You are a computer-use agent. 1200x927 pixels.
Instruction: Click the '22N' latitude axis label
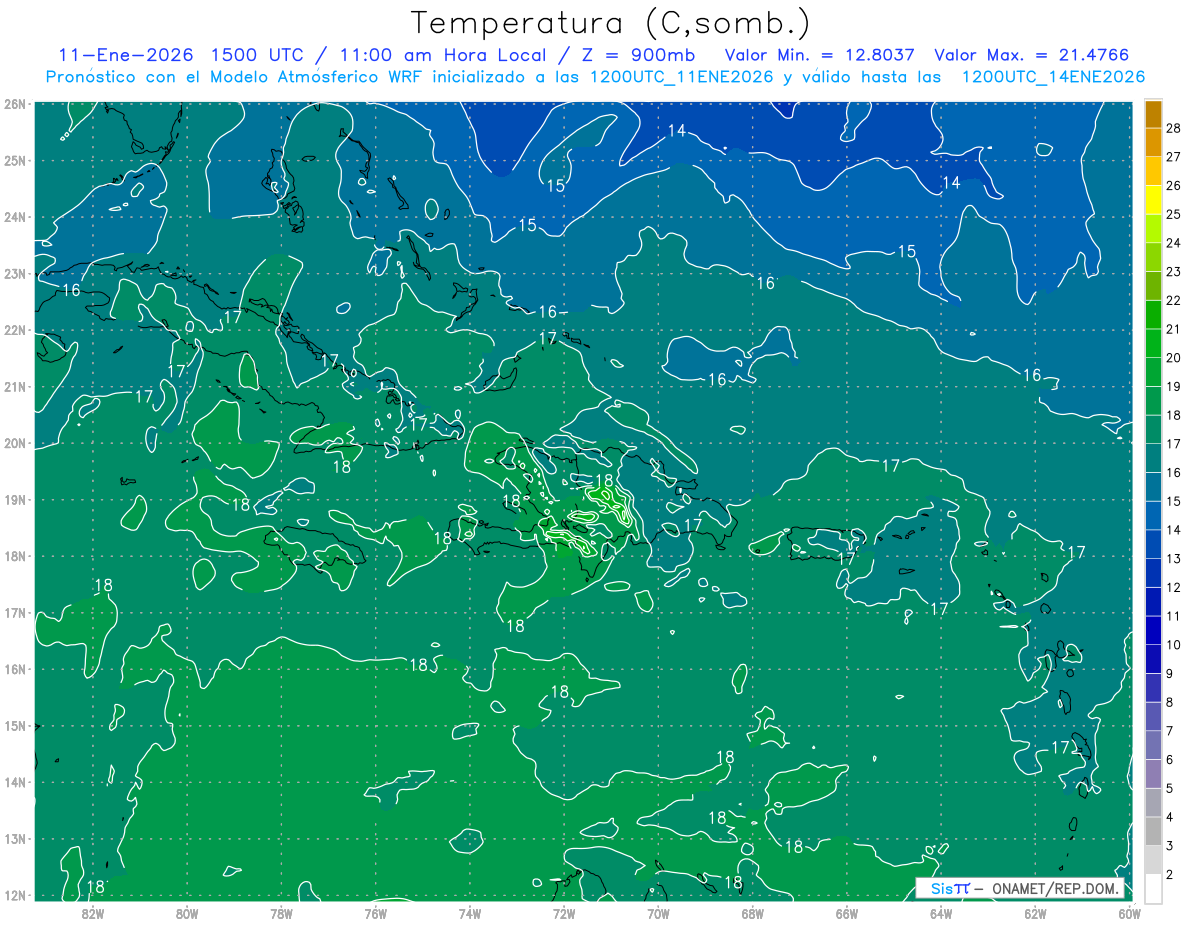coord(15,330)
